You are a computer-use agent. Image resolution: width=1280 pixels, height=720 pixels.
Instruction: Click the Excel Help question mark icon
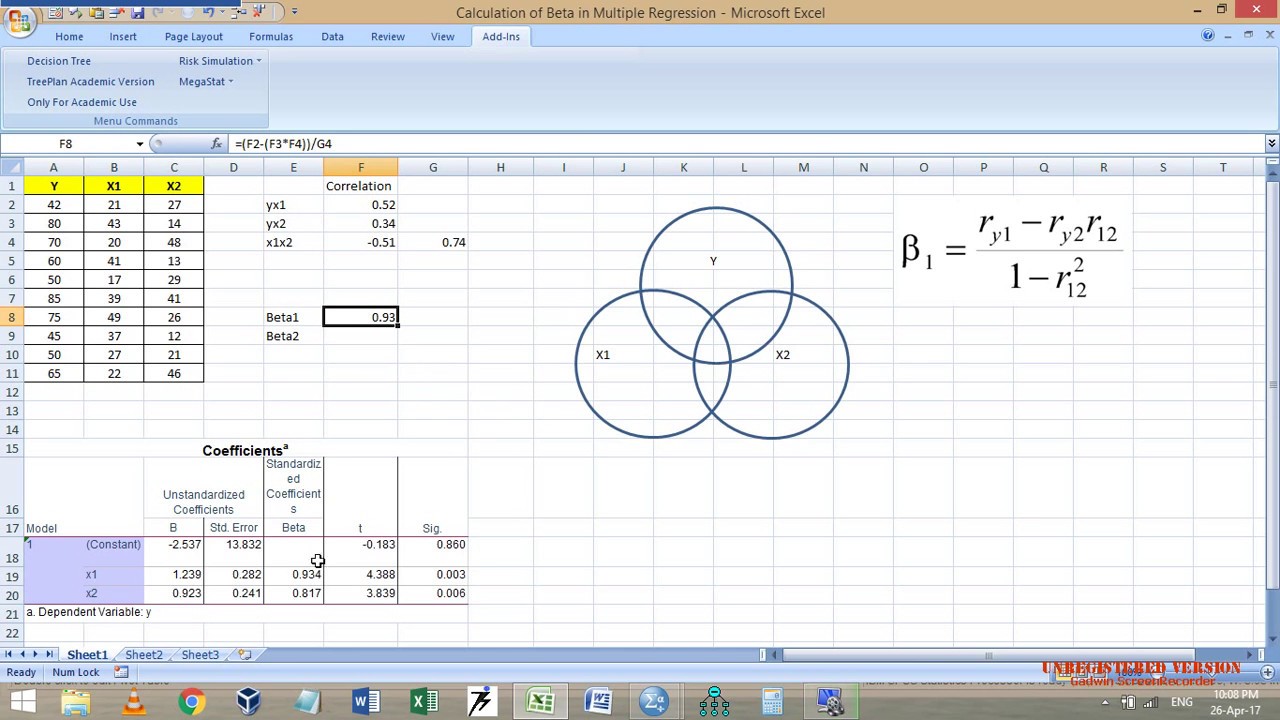click(x=1208, y=36)
